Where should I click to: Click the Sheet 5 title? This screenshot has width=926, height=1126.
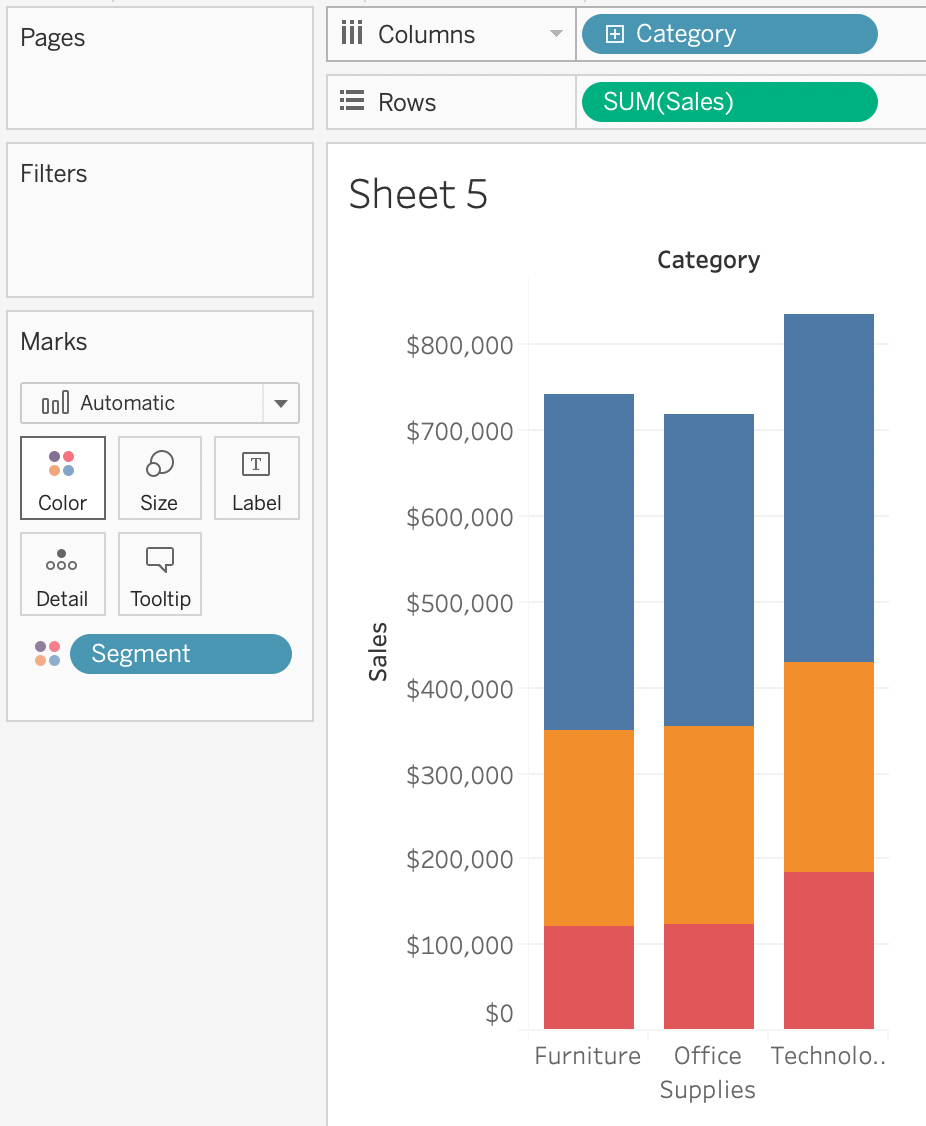click(x=418, y=194)
